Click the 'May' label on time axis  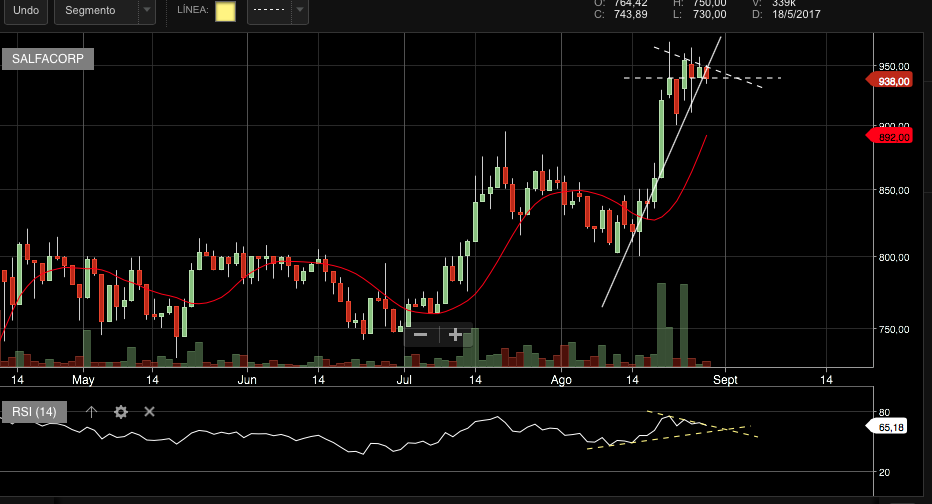click(83, 381)
